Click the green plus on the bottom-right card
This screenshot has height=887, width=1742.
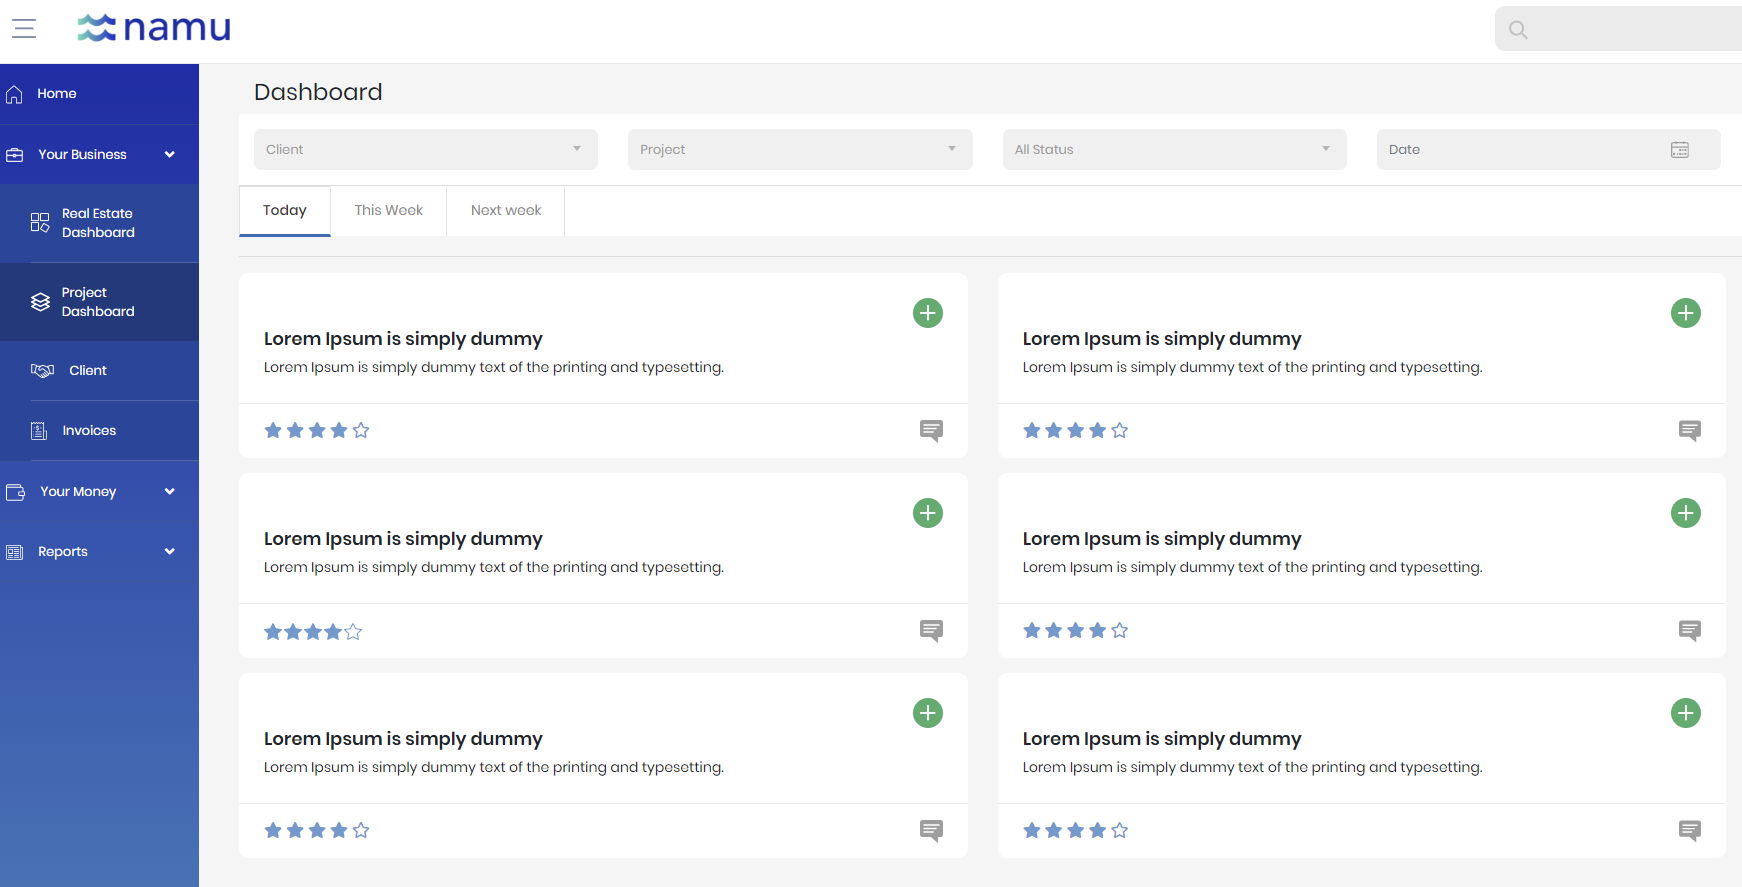1686,713
